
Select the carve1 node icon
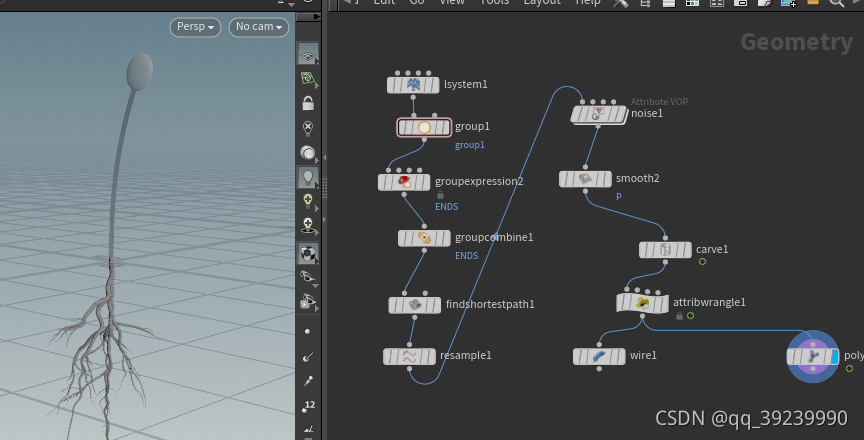[x=665, y=250]
